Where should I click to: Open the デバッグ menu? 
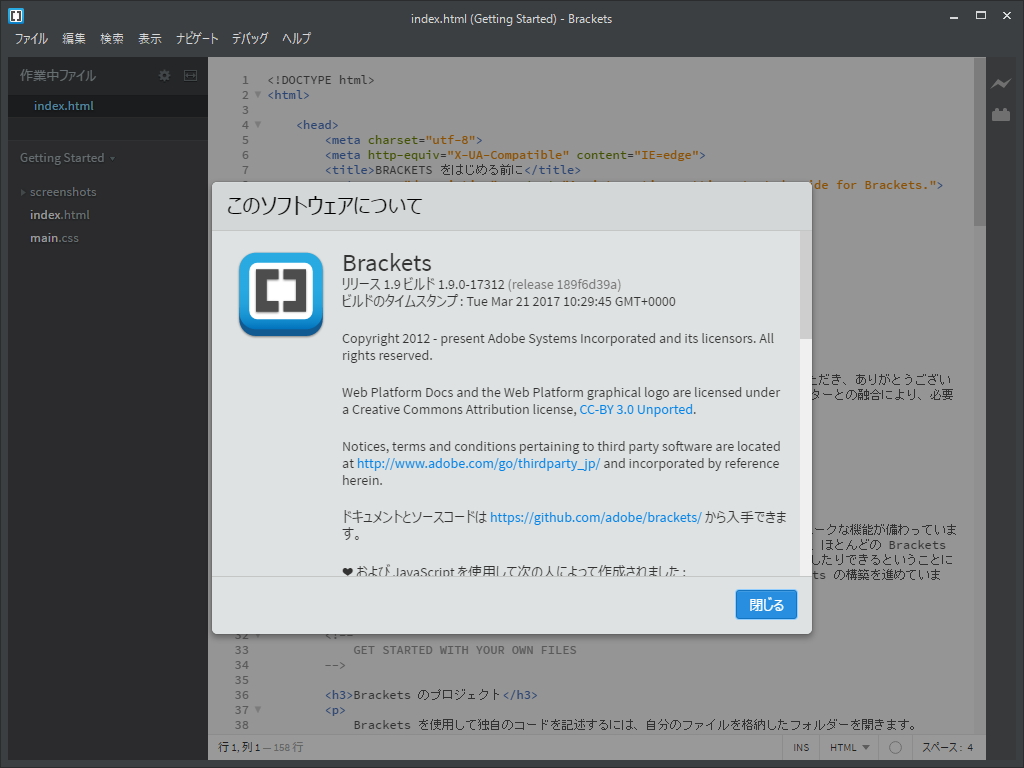(x=249, y=38)
